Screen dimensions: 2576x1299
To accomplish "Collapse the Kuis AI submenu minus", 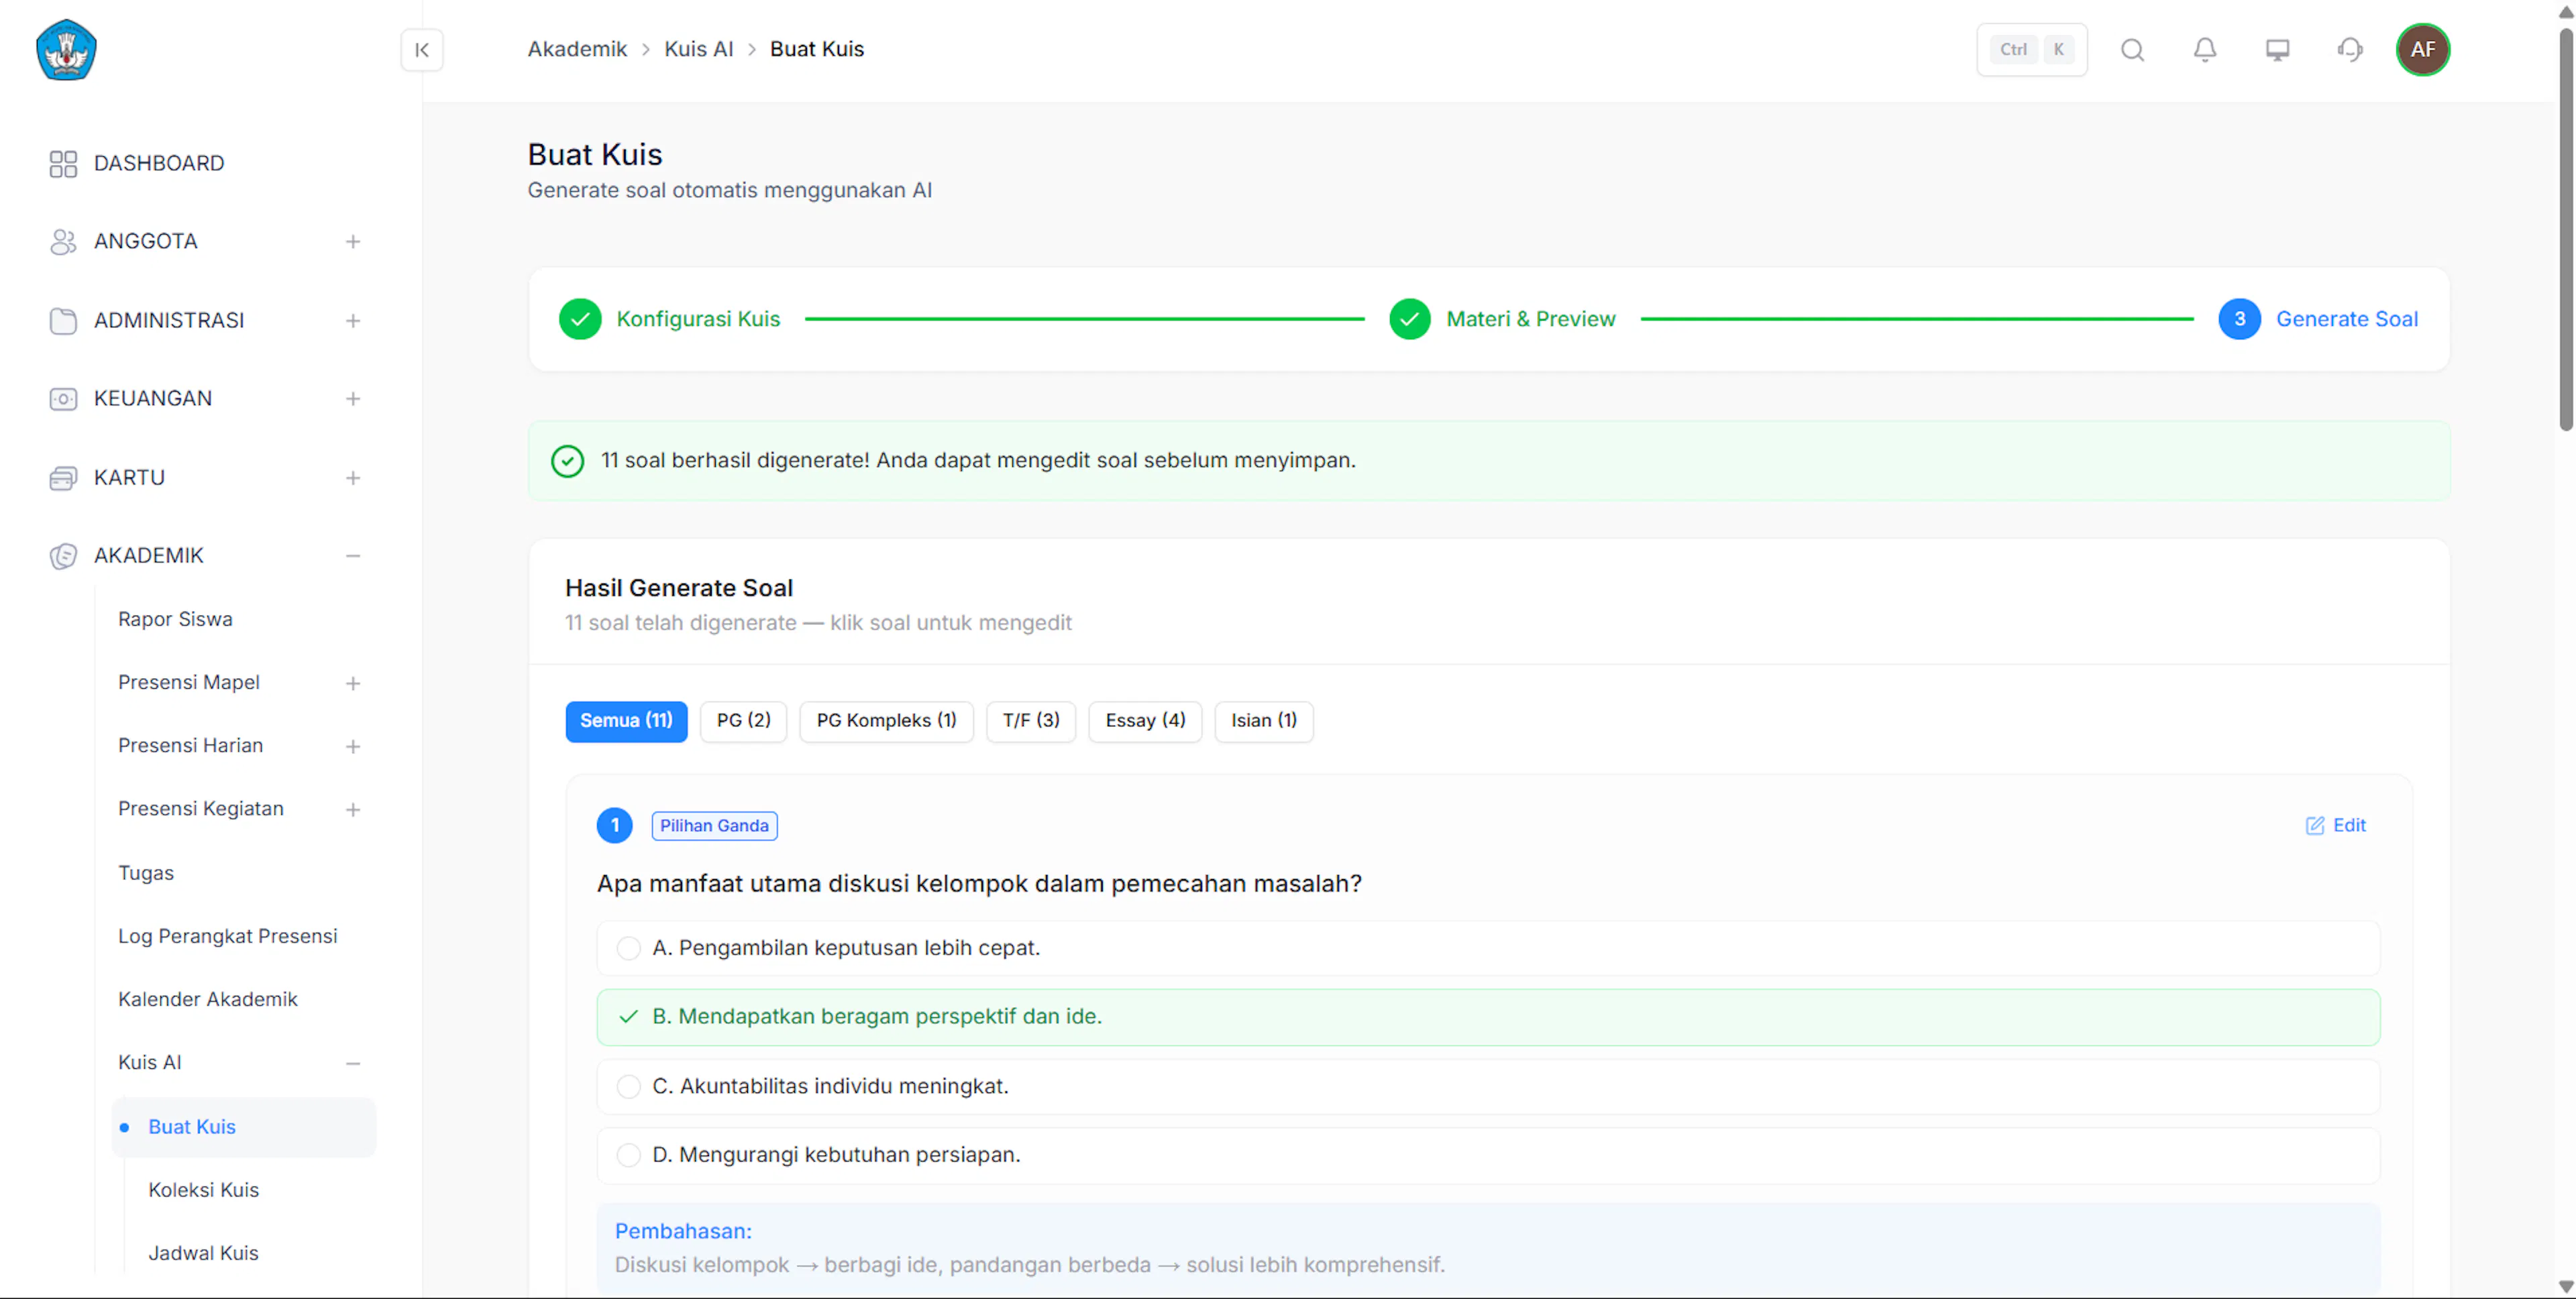I will click(x=353, y=1063).
